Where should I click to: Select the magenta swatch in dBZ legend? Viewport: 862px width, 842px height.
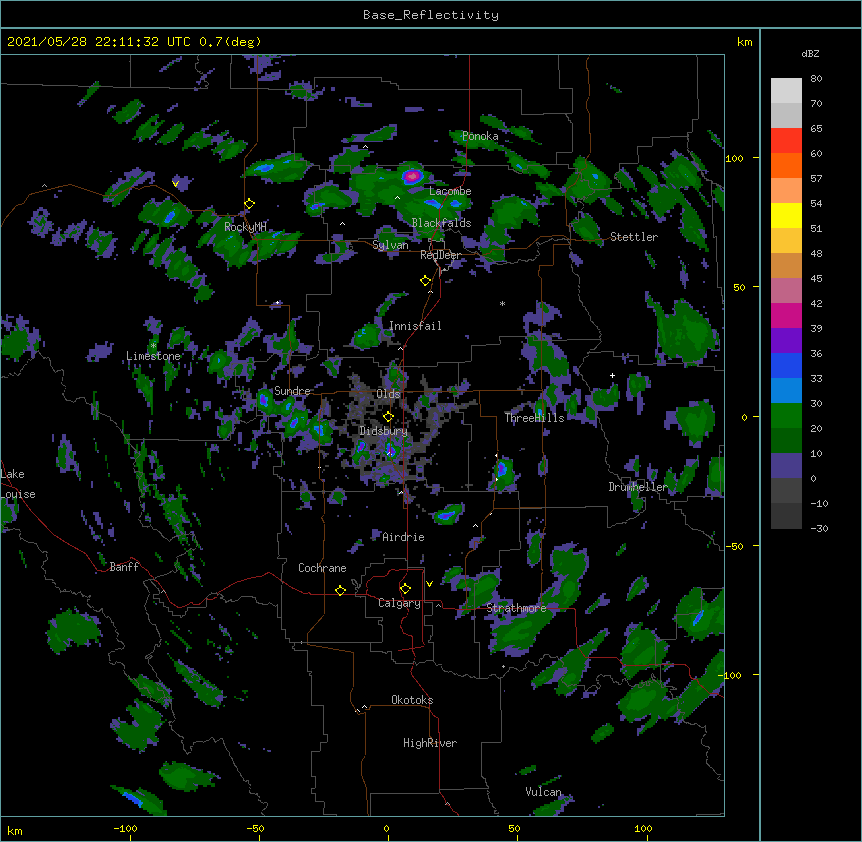(x=786, y=315)
